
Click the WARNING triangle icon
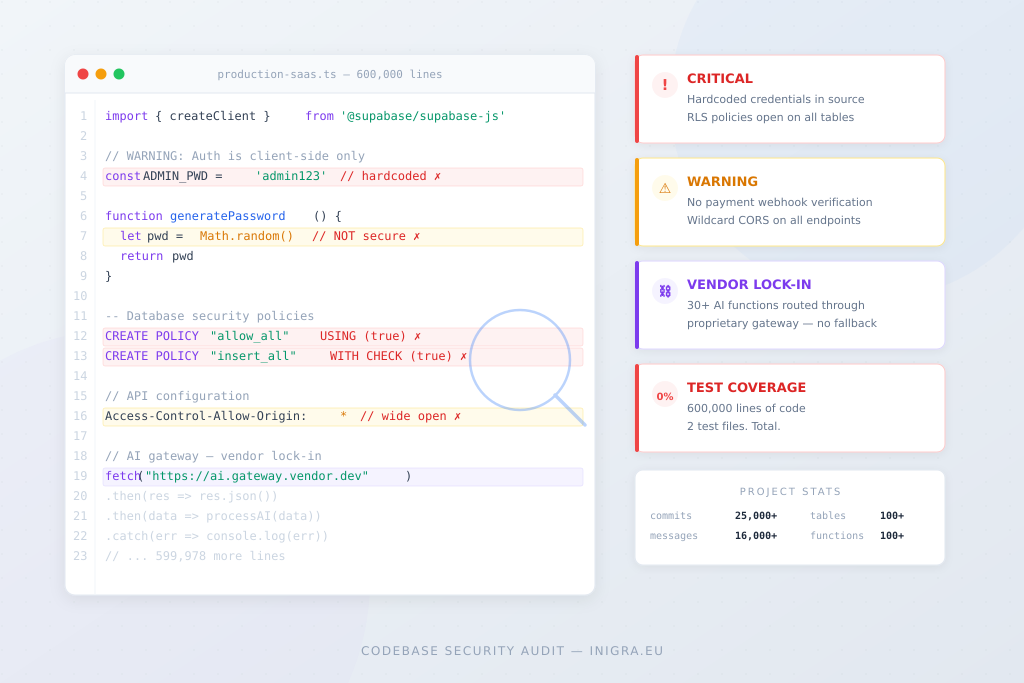pos(664,188)
